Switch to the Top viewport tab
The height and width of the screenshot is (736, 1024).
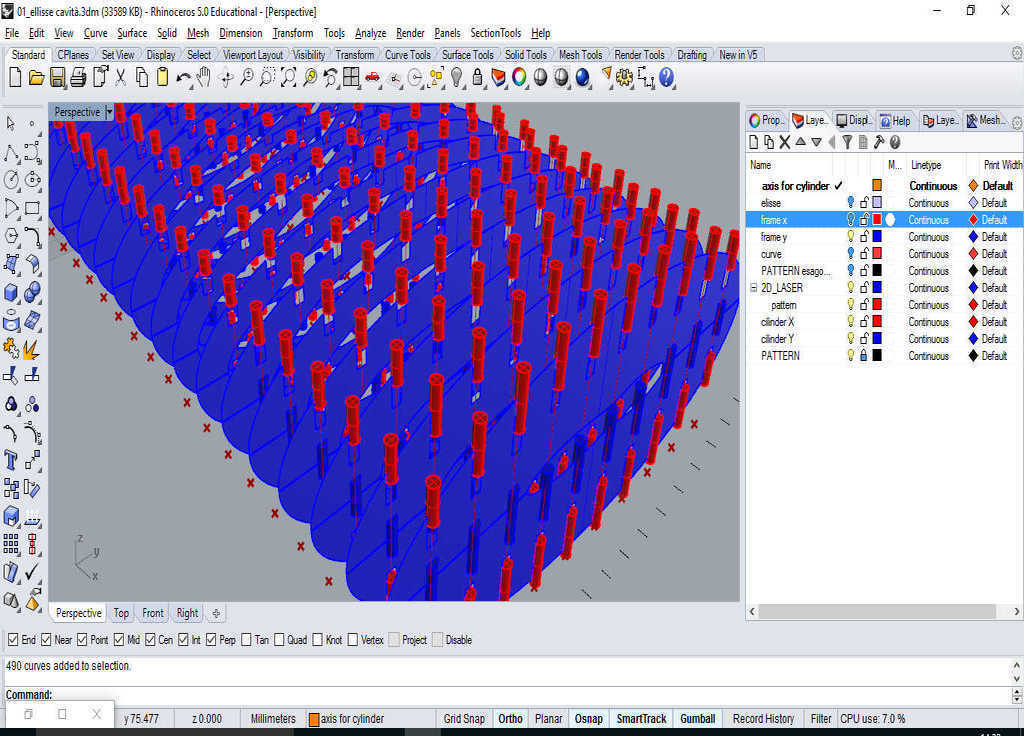point(121,613)
